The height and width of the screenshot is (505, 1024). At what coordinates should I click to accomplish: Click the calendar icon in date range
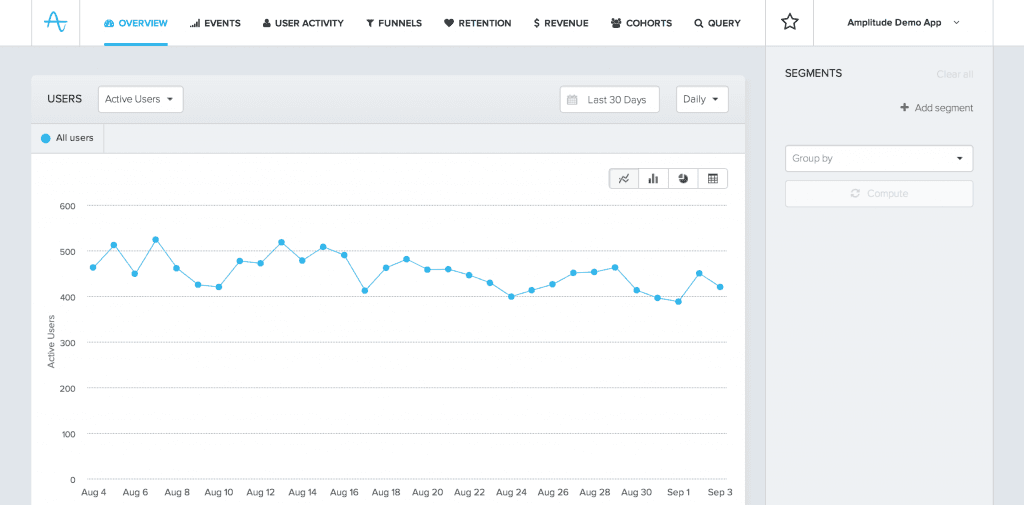coord(572,100)
